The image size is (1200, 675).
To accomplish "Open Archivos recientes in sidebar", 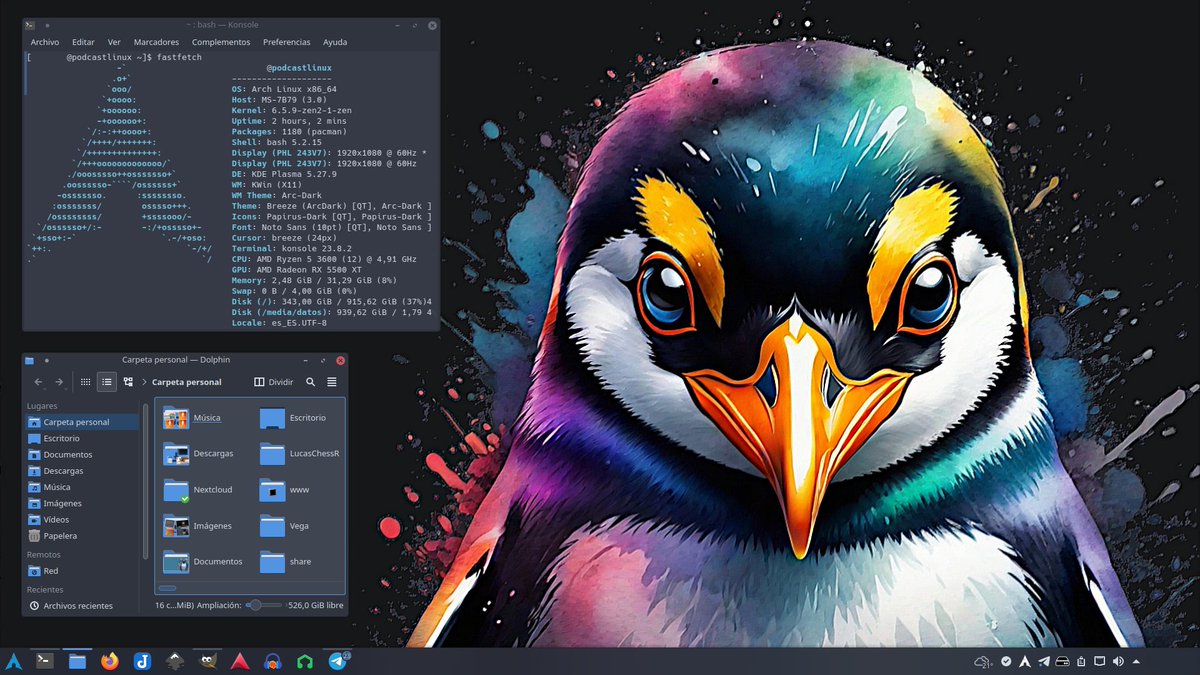I will (83, 606).
